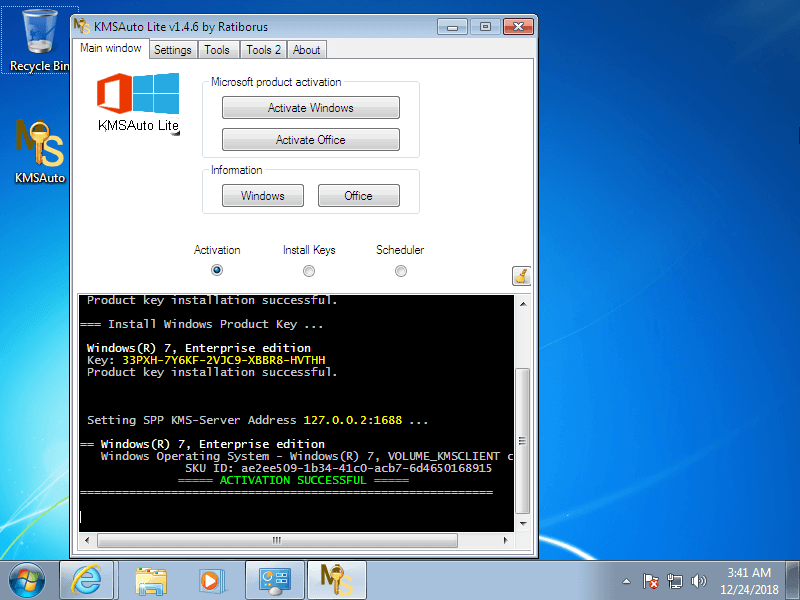
Task: Click the Office information button
Action: click(358, 195)
